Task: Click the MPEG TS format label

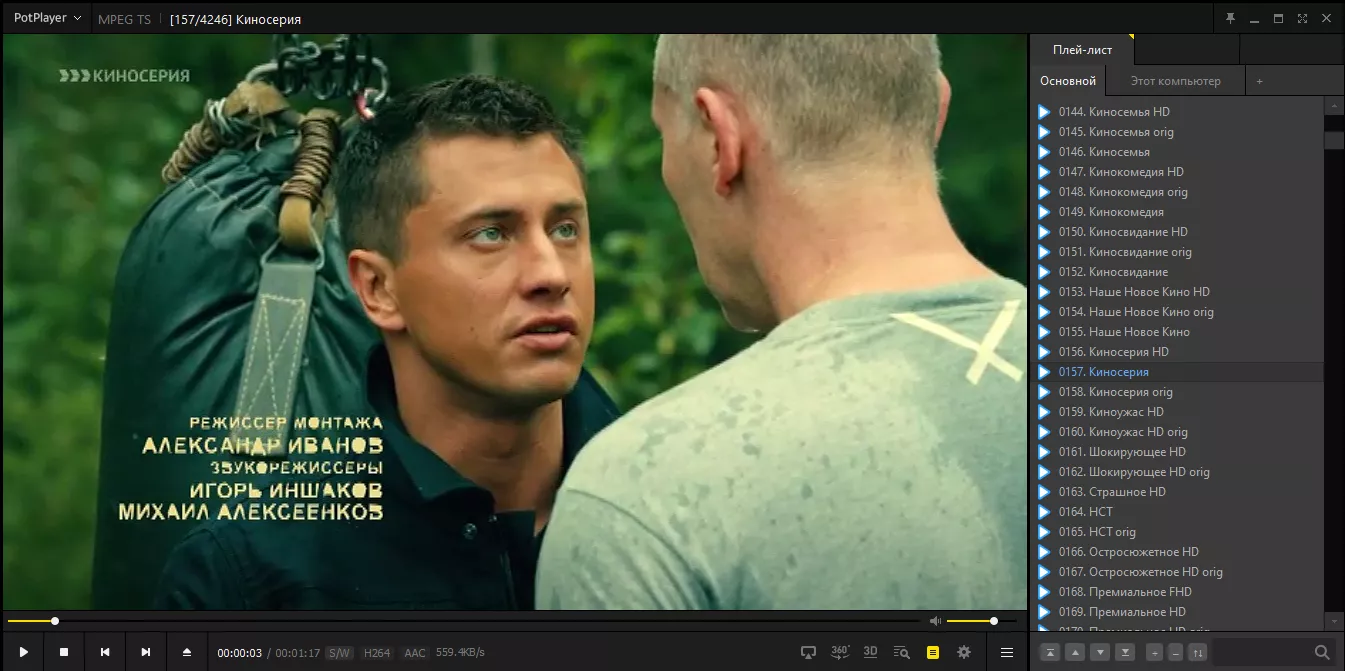Action: pyautogui.click(x=124, y=19)
